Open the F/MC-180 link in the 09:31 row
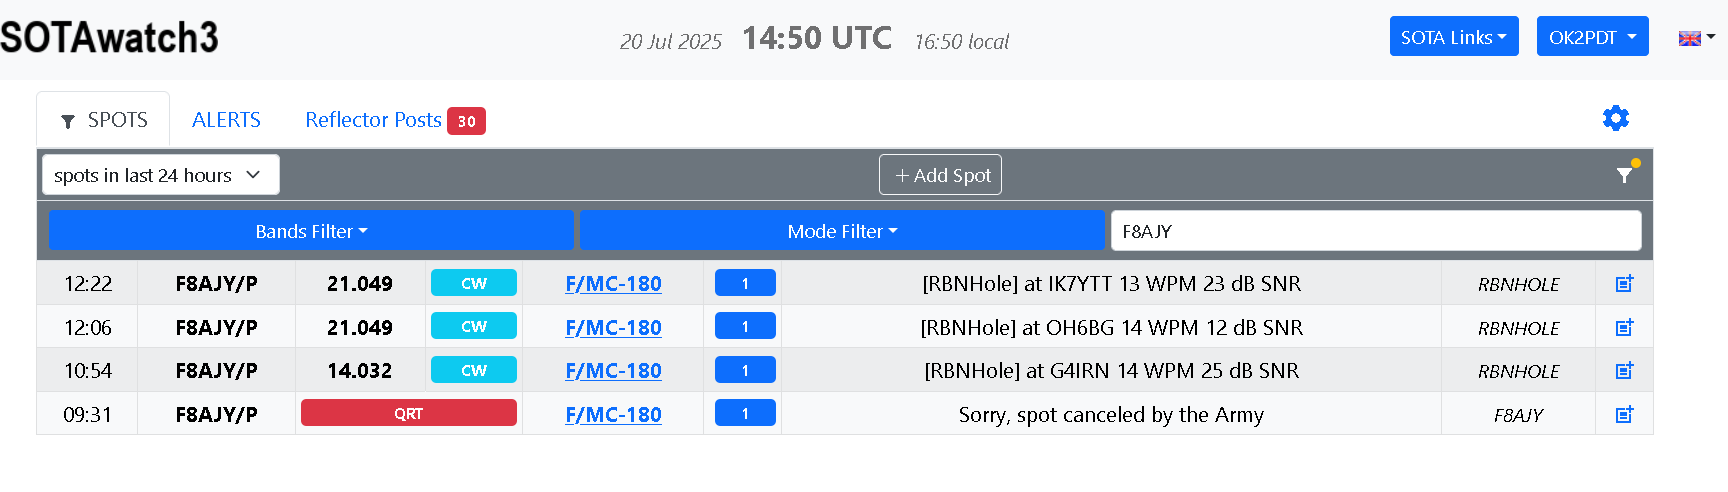Viewport: 1728px width, 492px height. [x=613, y=414]
